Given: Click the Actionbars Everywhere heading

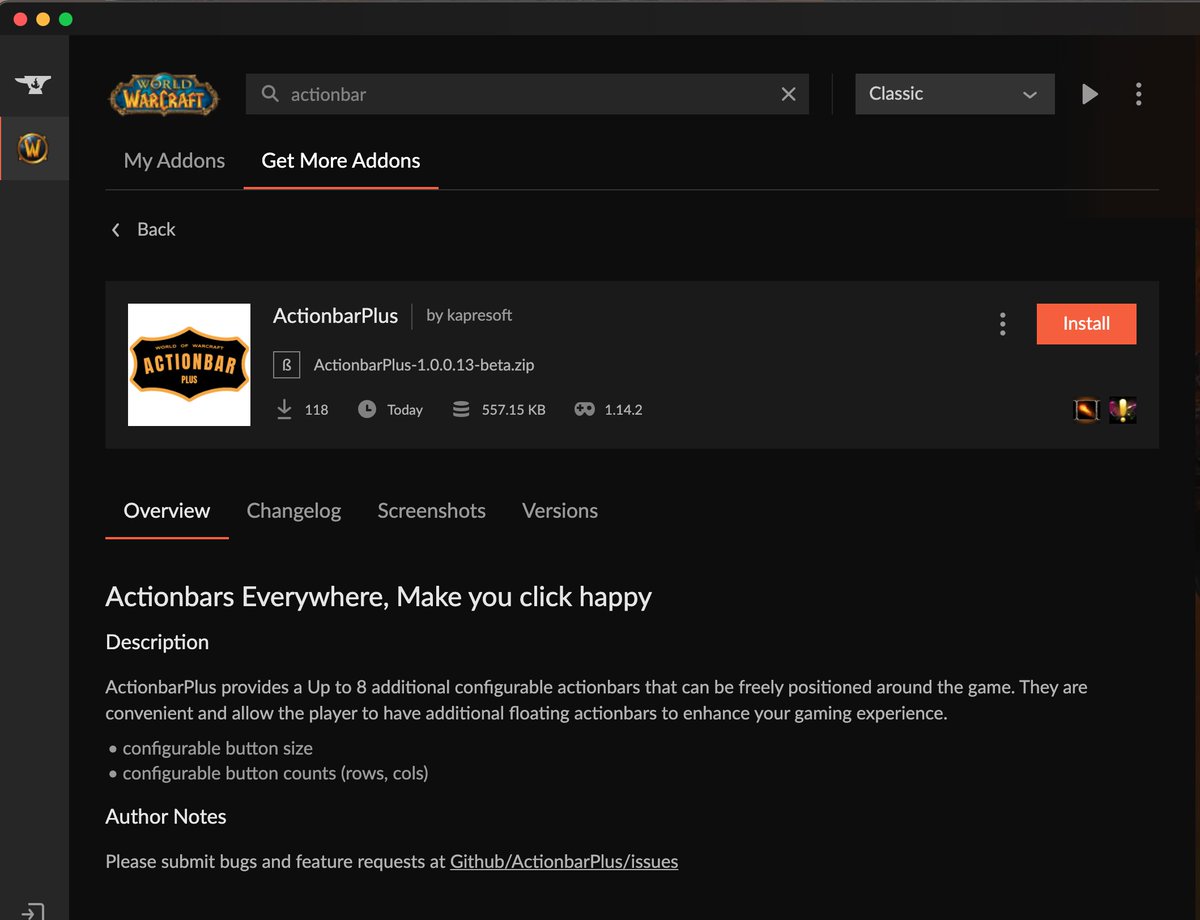Looking at the screenshot, I should pyautogui.click(x=379, y=598).
